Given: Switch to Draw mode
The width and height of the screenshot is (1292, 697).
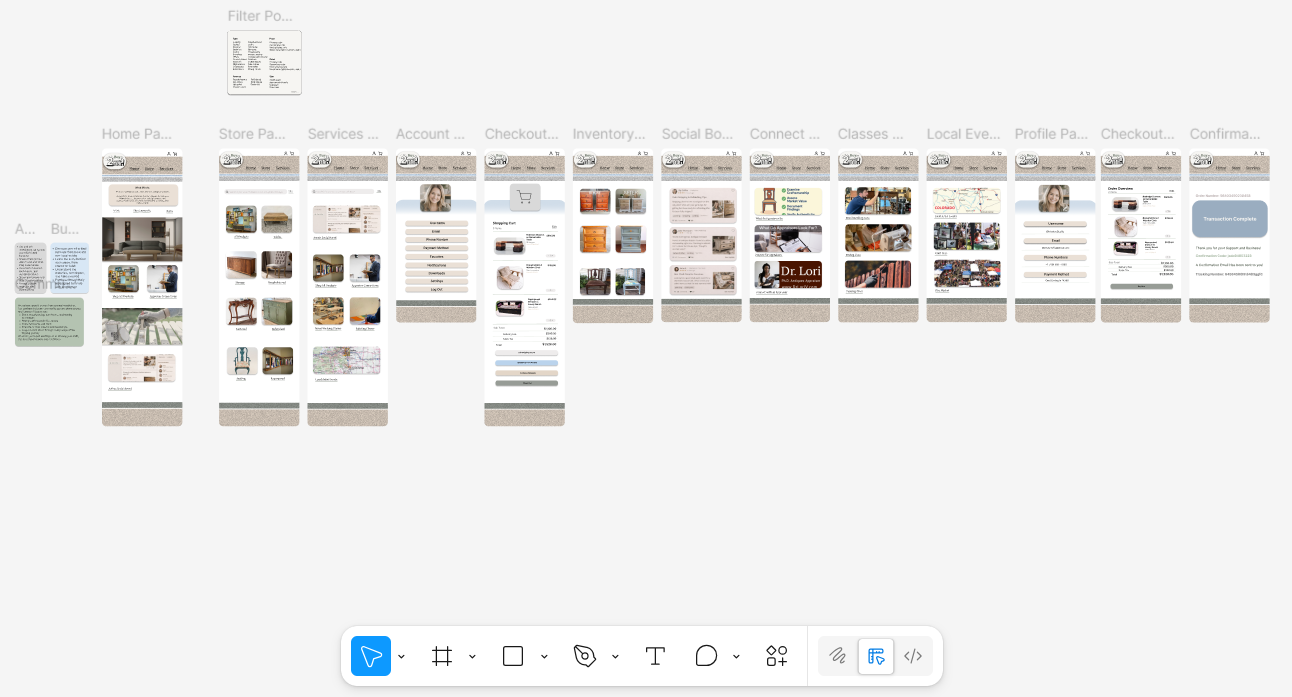Looking at the screenshot, I should click(x=838, y=656).
